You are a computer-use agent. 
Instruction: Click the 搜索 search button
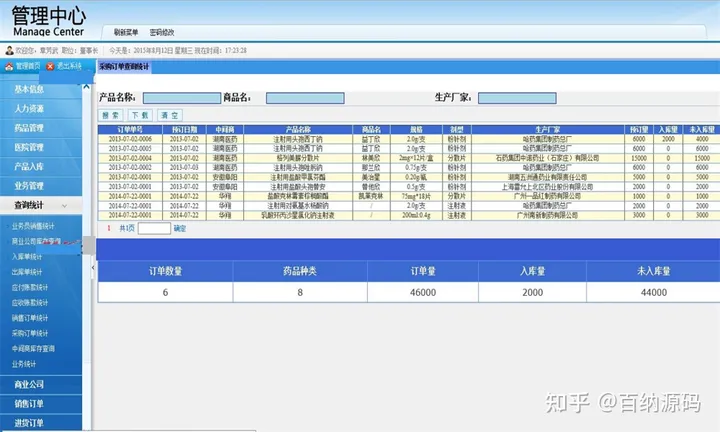(111, 115)
